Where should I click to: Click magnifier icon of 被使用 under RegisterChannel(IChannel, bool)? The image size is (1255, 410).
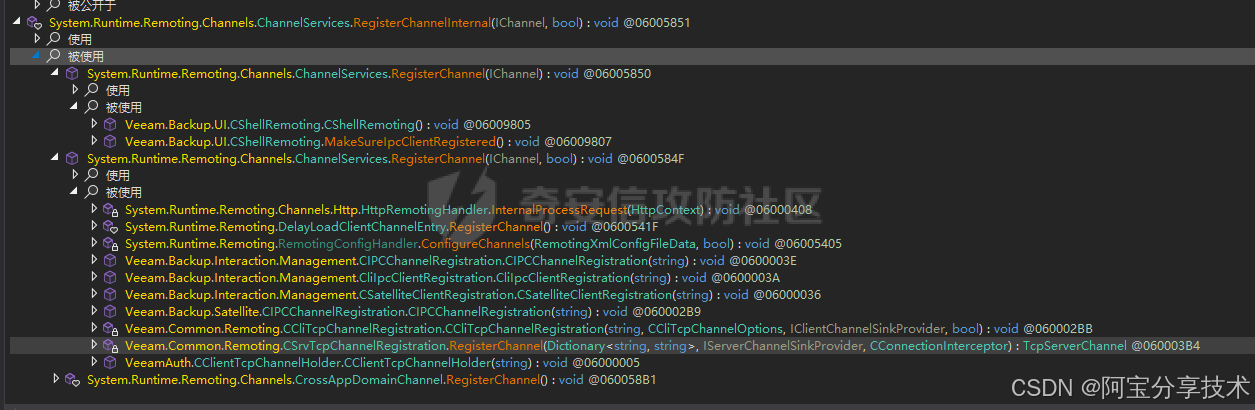click(x=92, y=192)
